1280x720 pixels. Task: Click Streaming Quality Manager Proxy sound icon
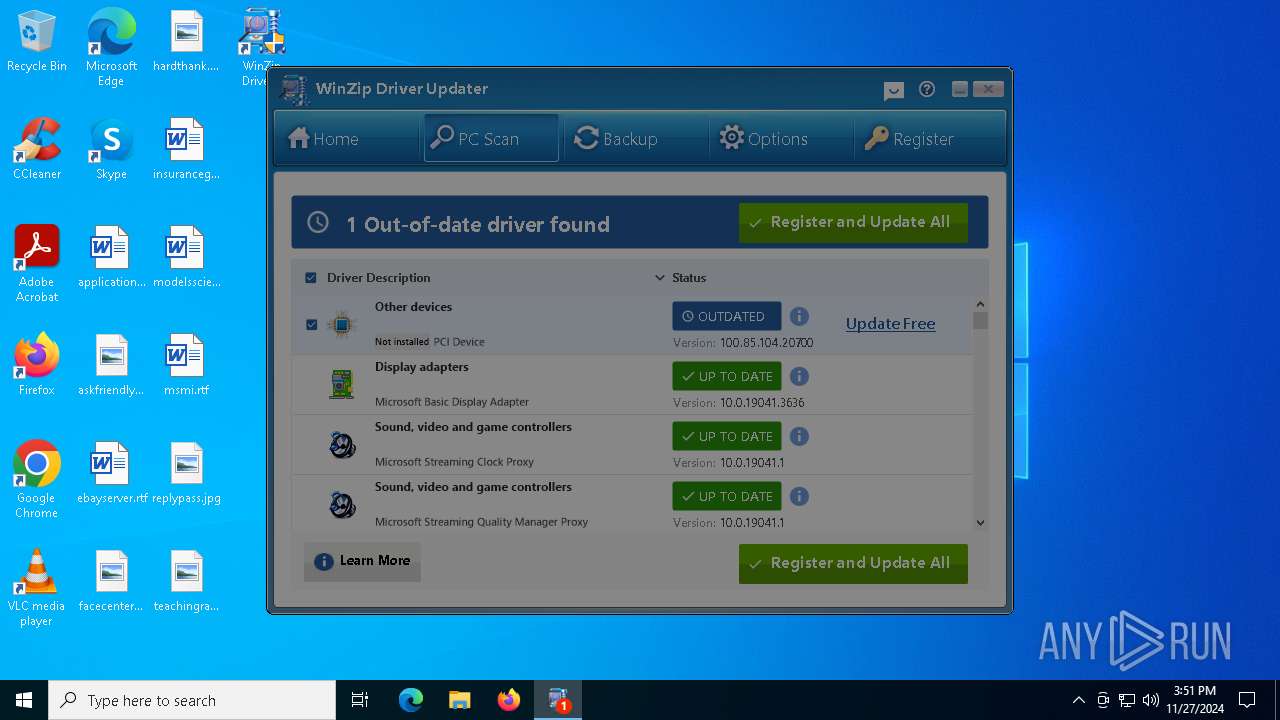click(342, 504)
